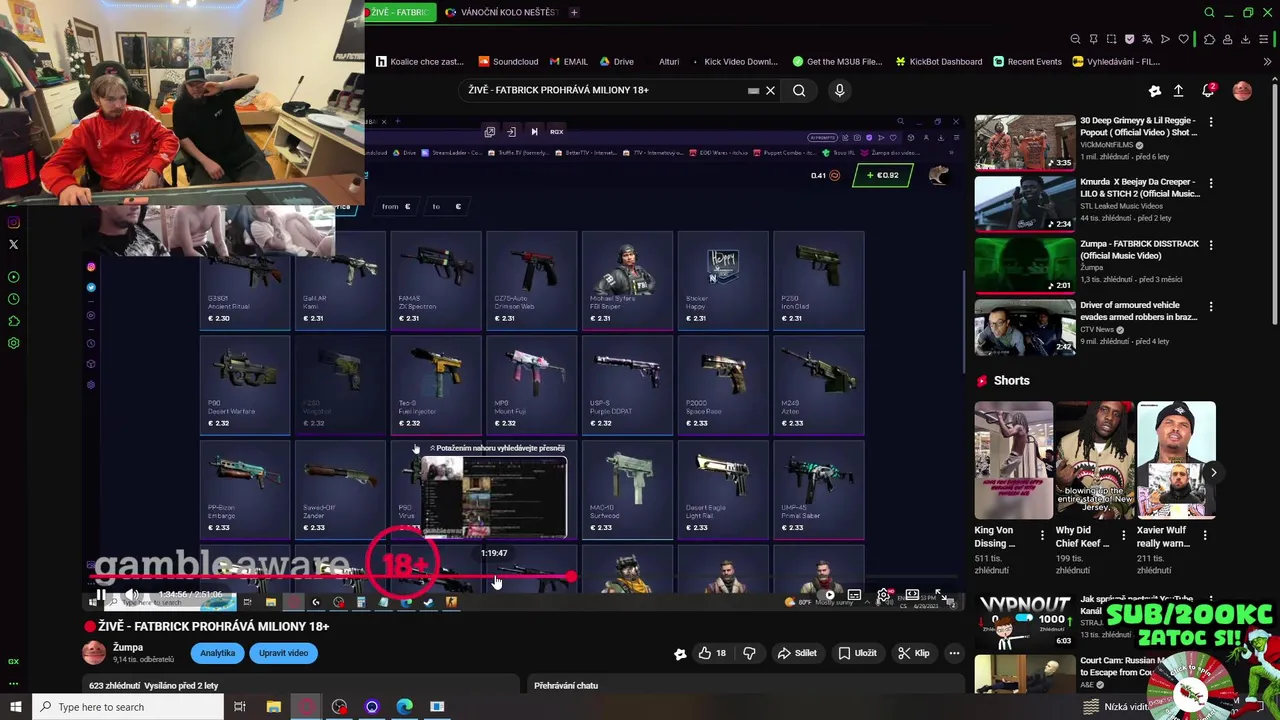This screenshot has height=720, width=1280.
Task: Switch to VÁNOČNÍ KOLO NEŠTĚSTÍ tab
Action: point(502,12)
